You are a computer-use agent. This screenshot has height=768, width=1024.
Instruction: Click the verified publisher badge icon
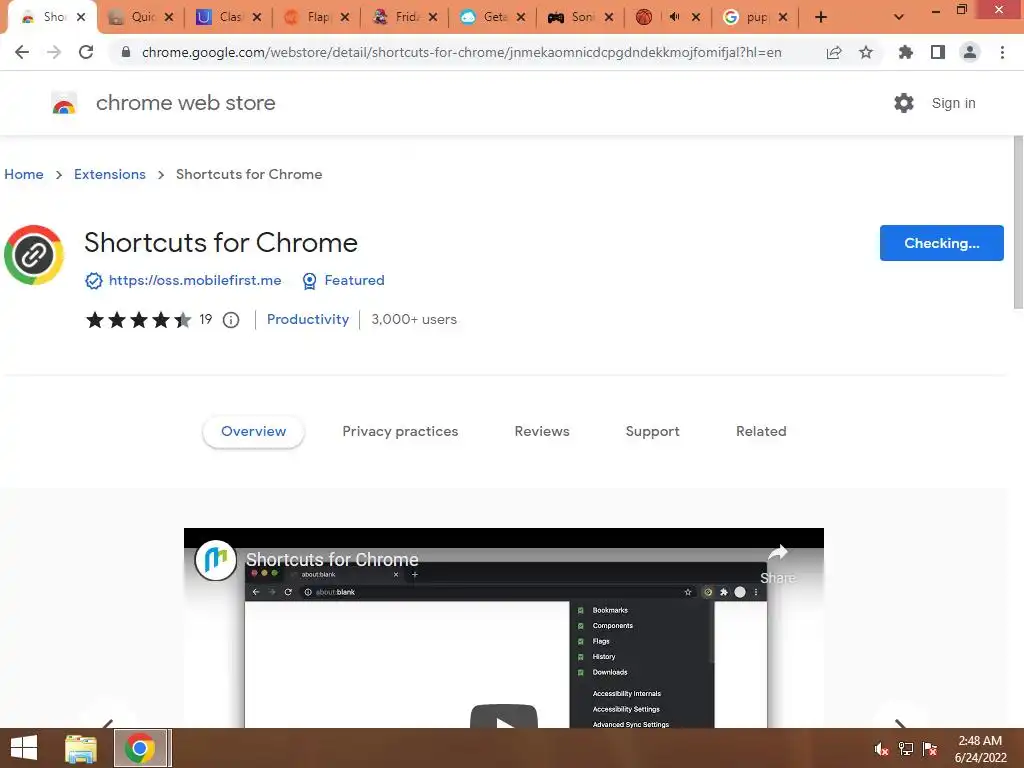coord(94,281)
